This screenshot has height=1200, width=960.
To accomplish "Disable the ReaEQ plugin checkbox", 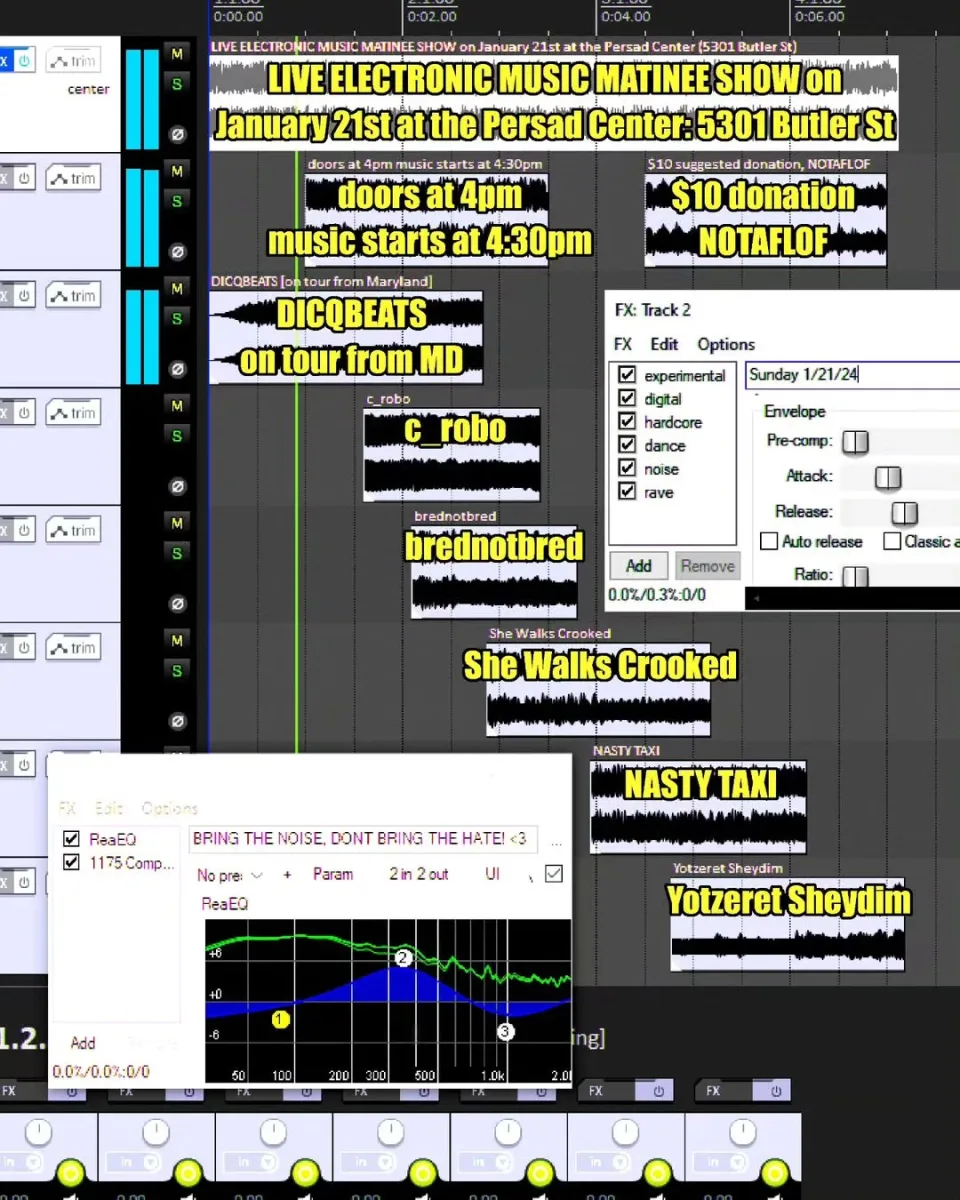I will (x=71, y=839).
